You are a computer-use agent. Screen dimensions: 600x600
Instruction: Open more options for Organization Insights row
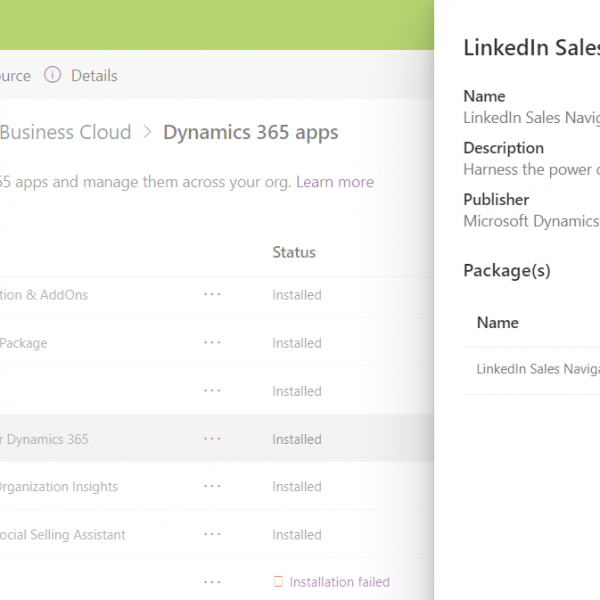pyautogui.click(x=212, y=486)
